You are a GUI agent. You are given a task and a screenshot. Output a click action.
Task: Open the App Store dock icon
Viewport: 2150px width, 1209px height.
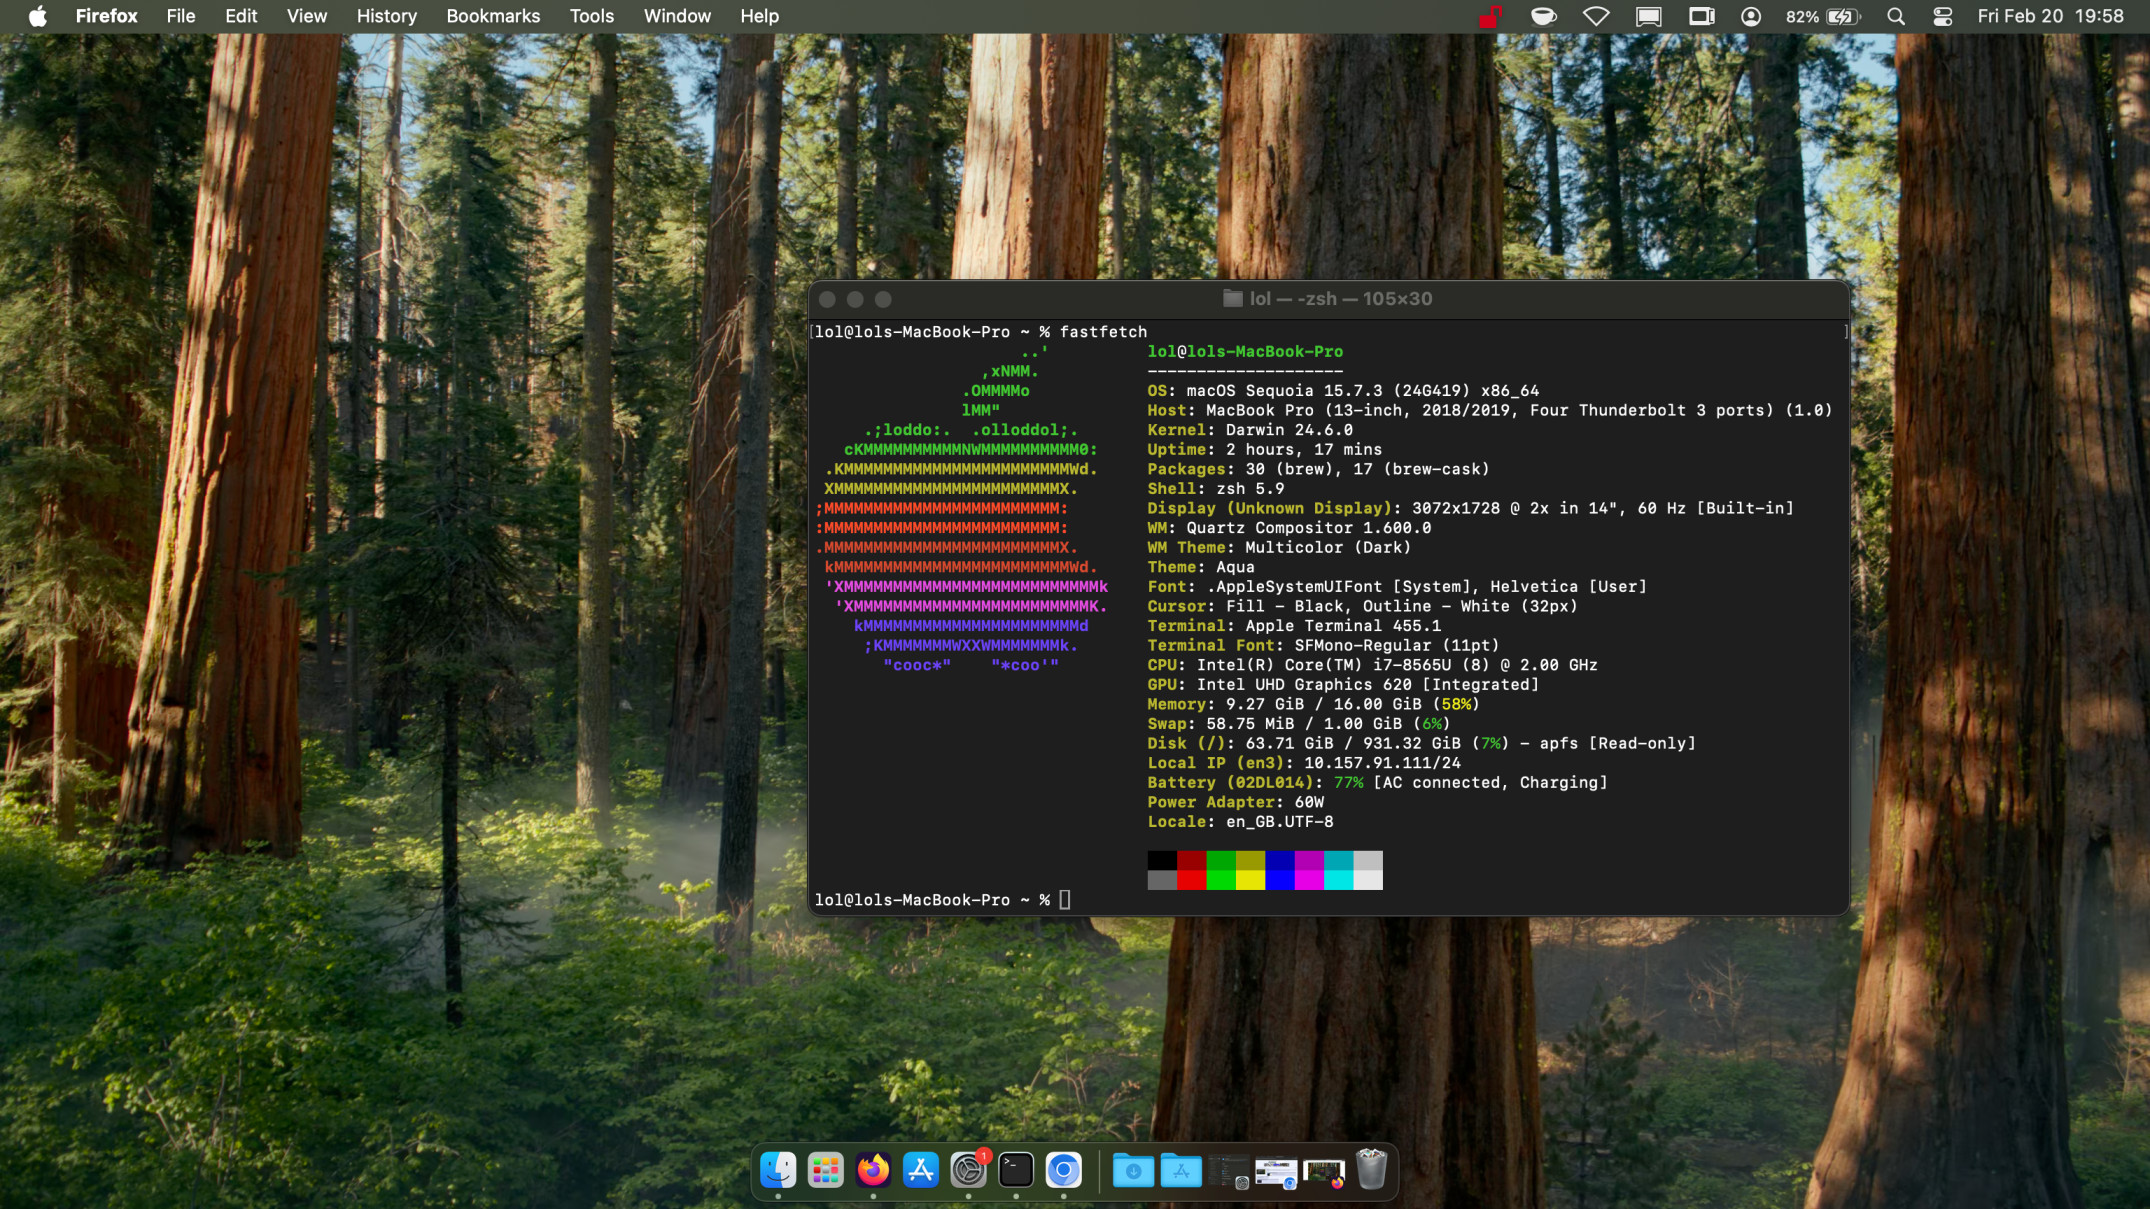tap(920, 1169)
